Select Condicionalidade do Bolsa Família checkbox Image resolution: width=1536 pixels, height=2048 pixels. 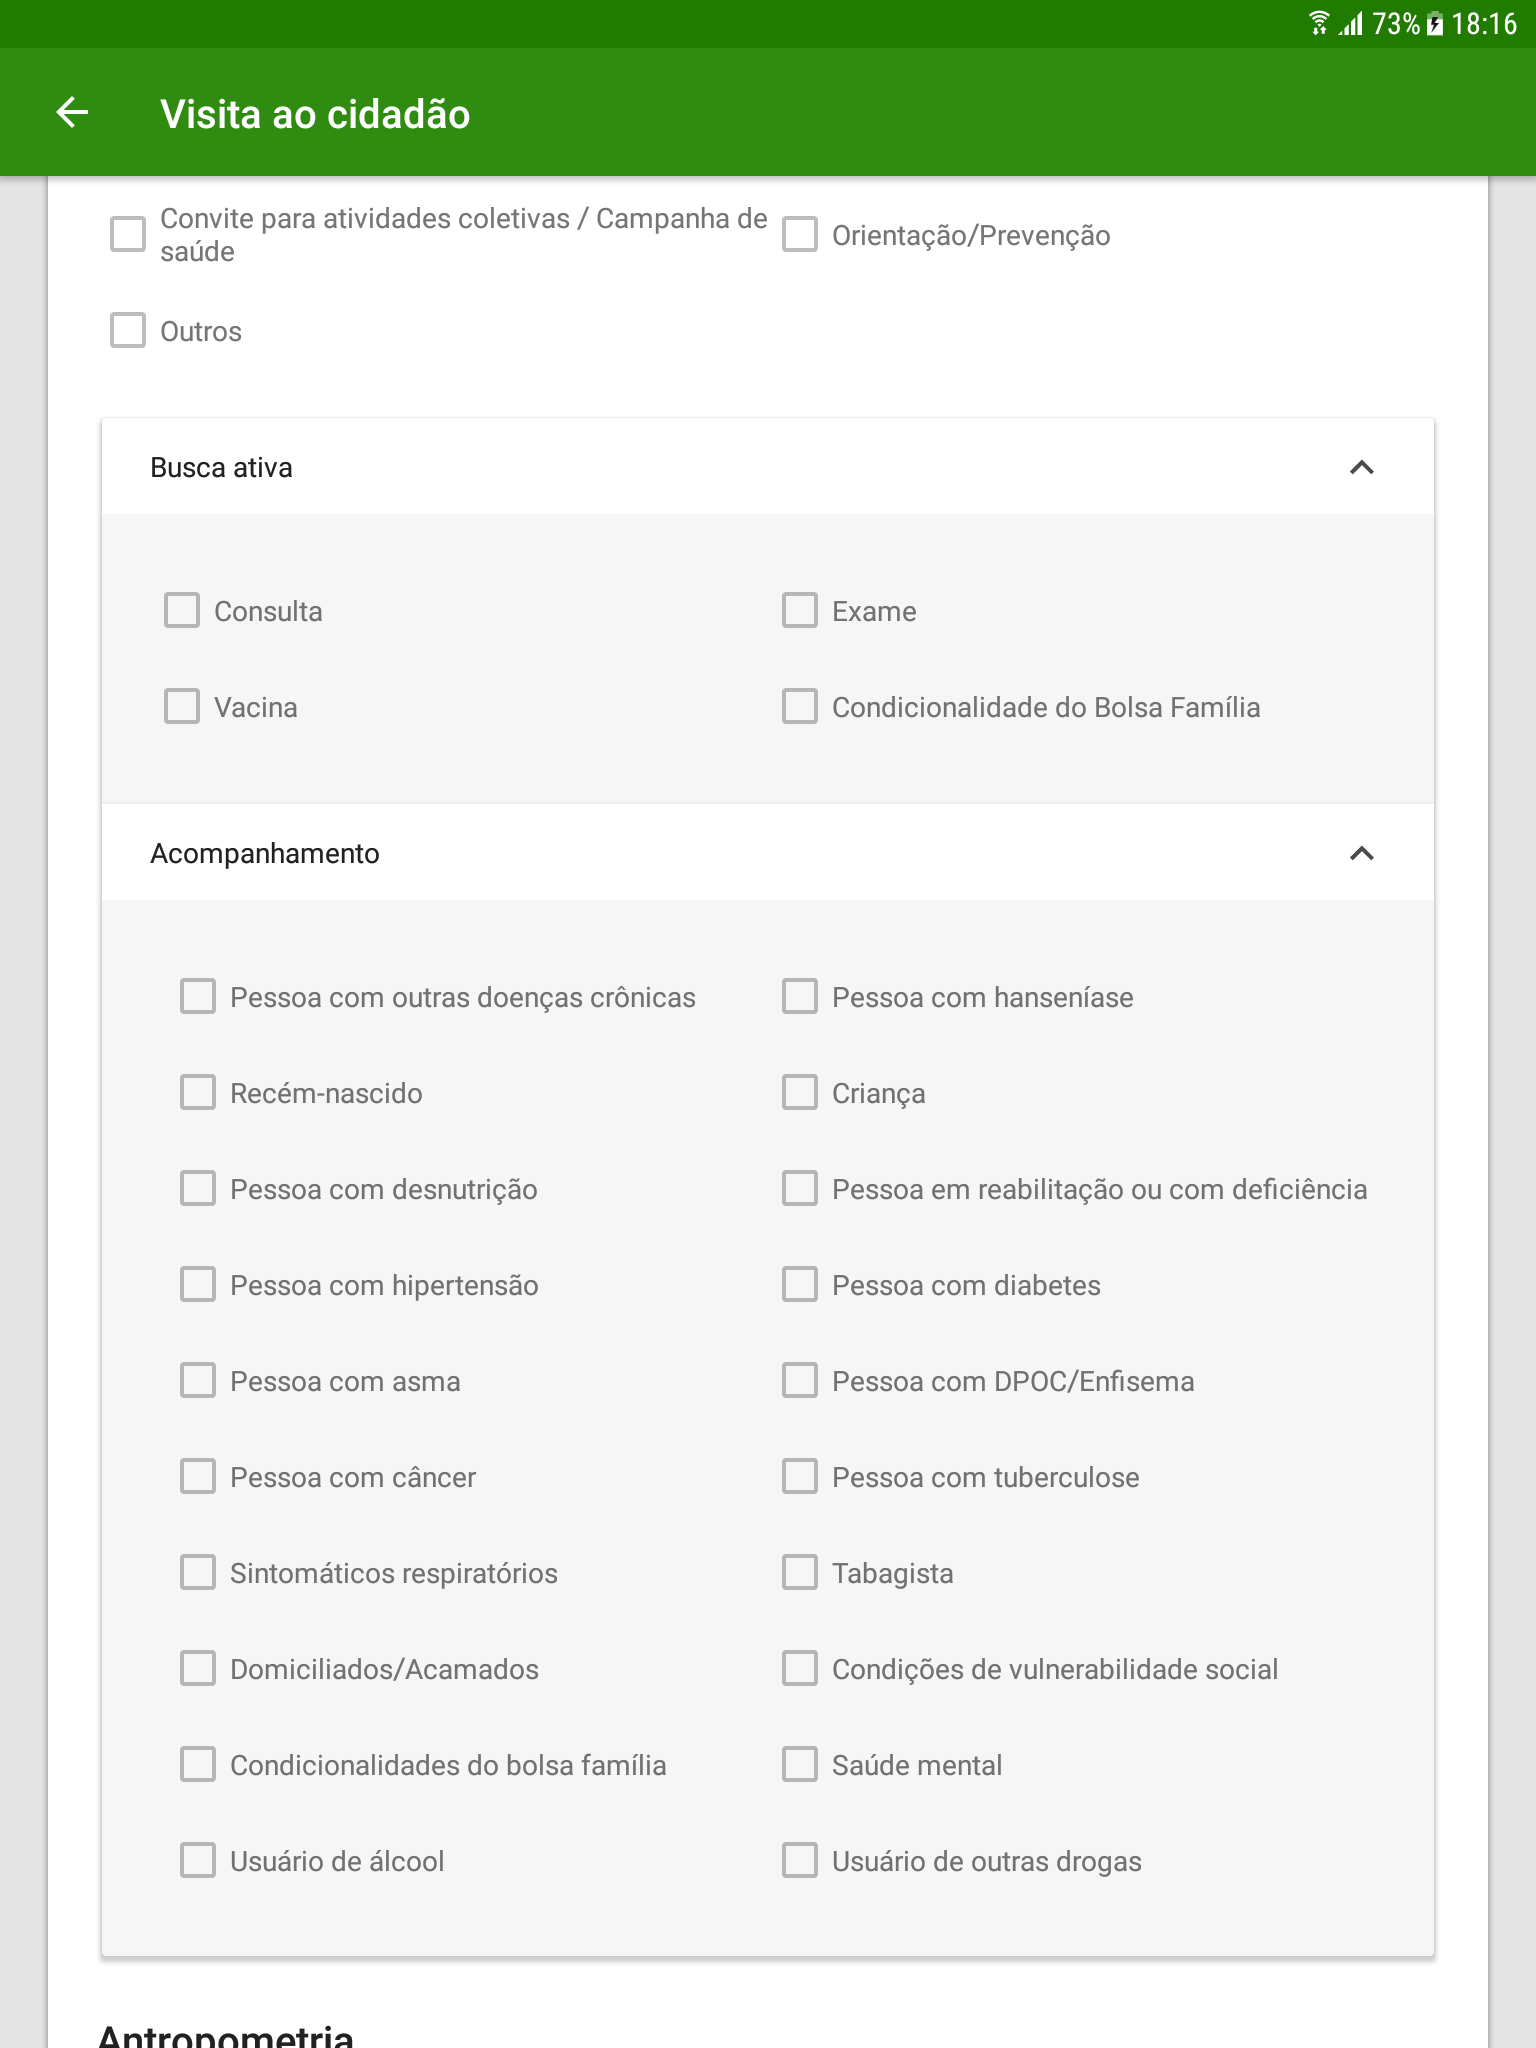pos(800,706)
